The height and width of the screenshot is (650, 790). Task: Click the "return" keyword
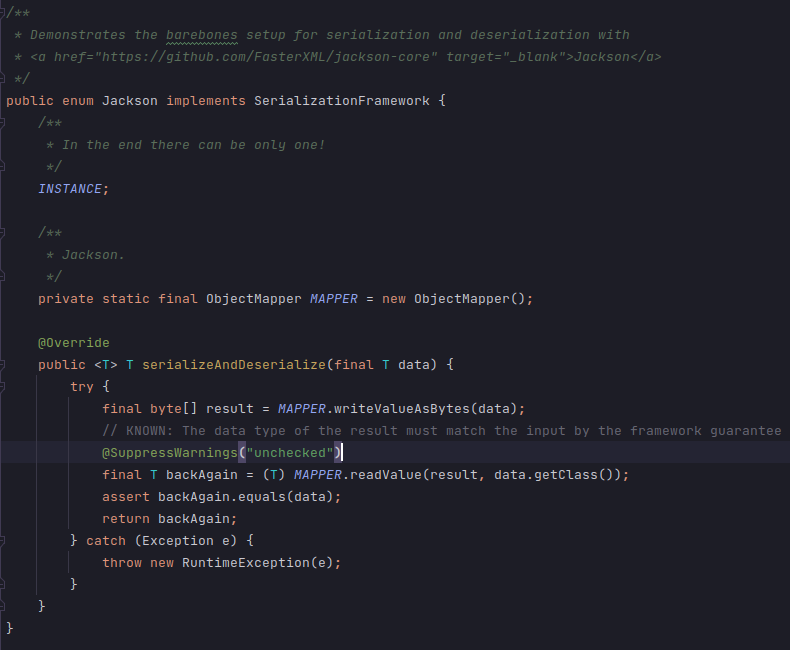tap(126, 519)
